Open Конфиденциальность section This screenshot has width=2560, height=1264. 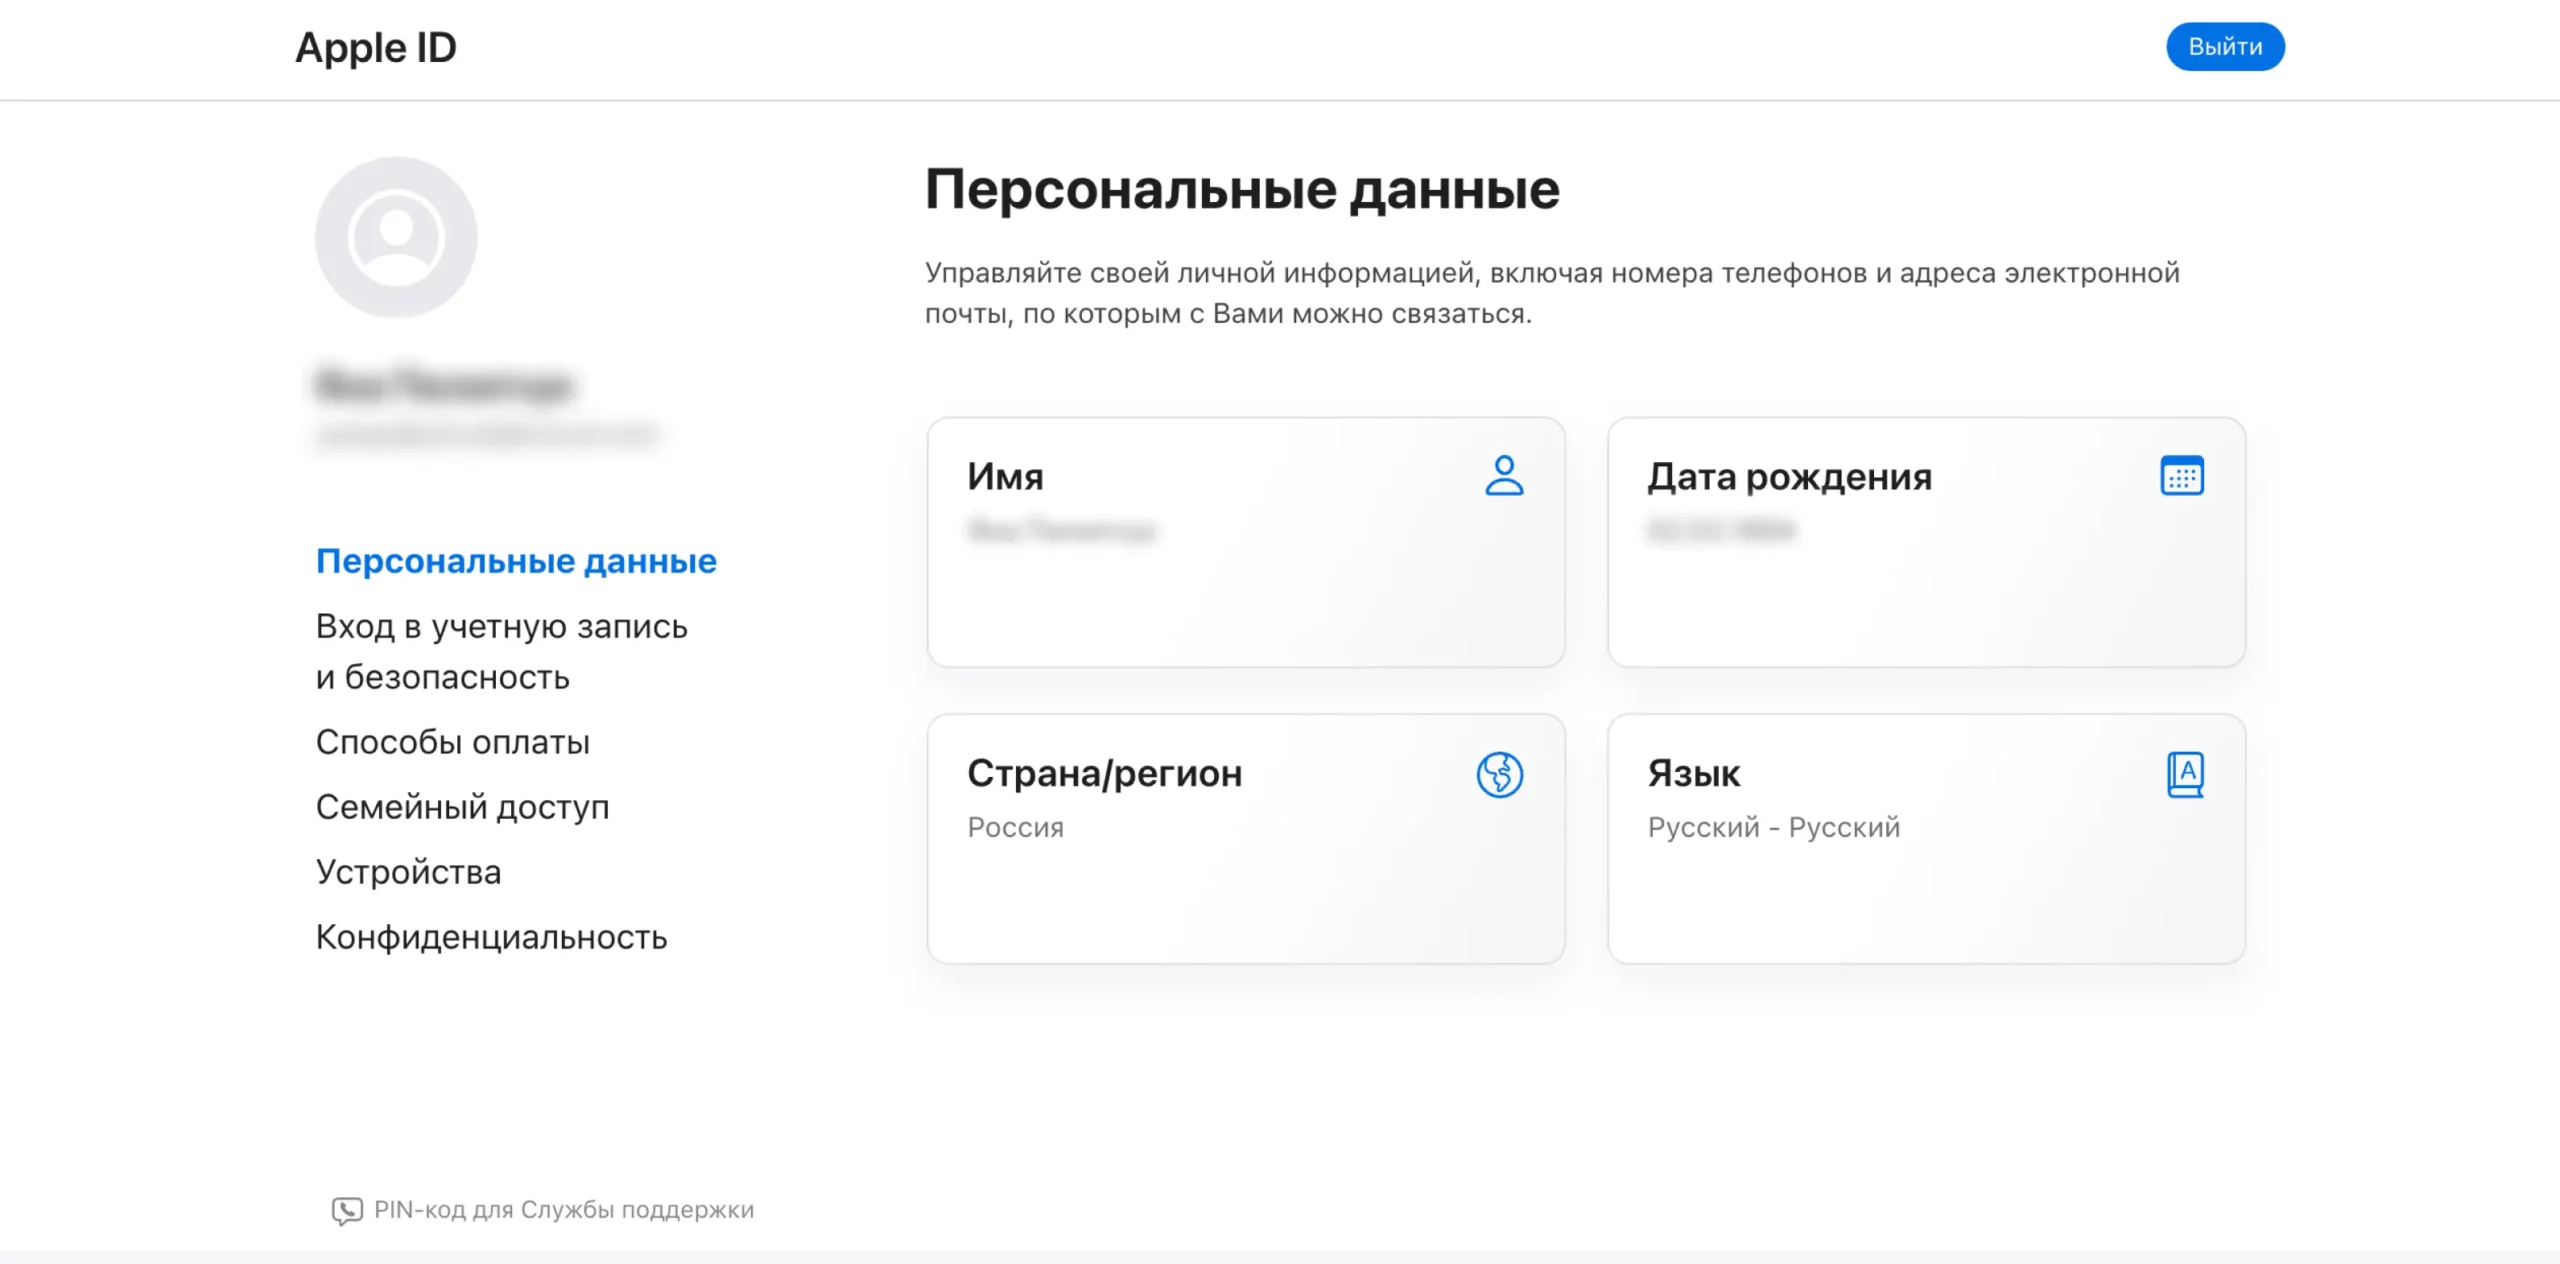pyautogui.click(x=491, y=937)
